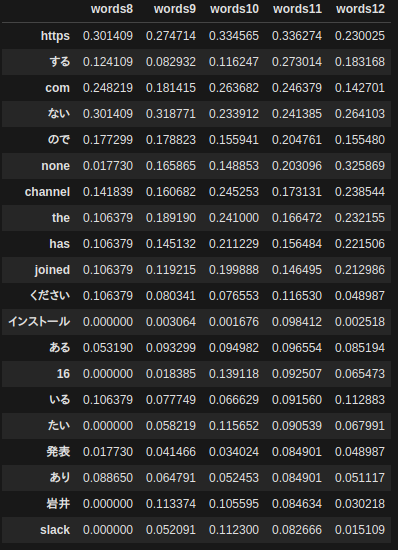Select the 岩井 row label
The image size is (398, 550).
pyautogui.click(x=58, y=504)
